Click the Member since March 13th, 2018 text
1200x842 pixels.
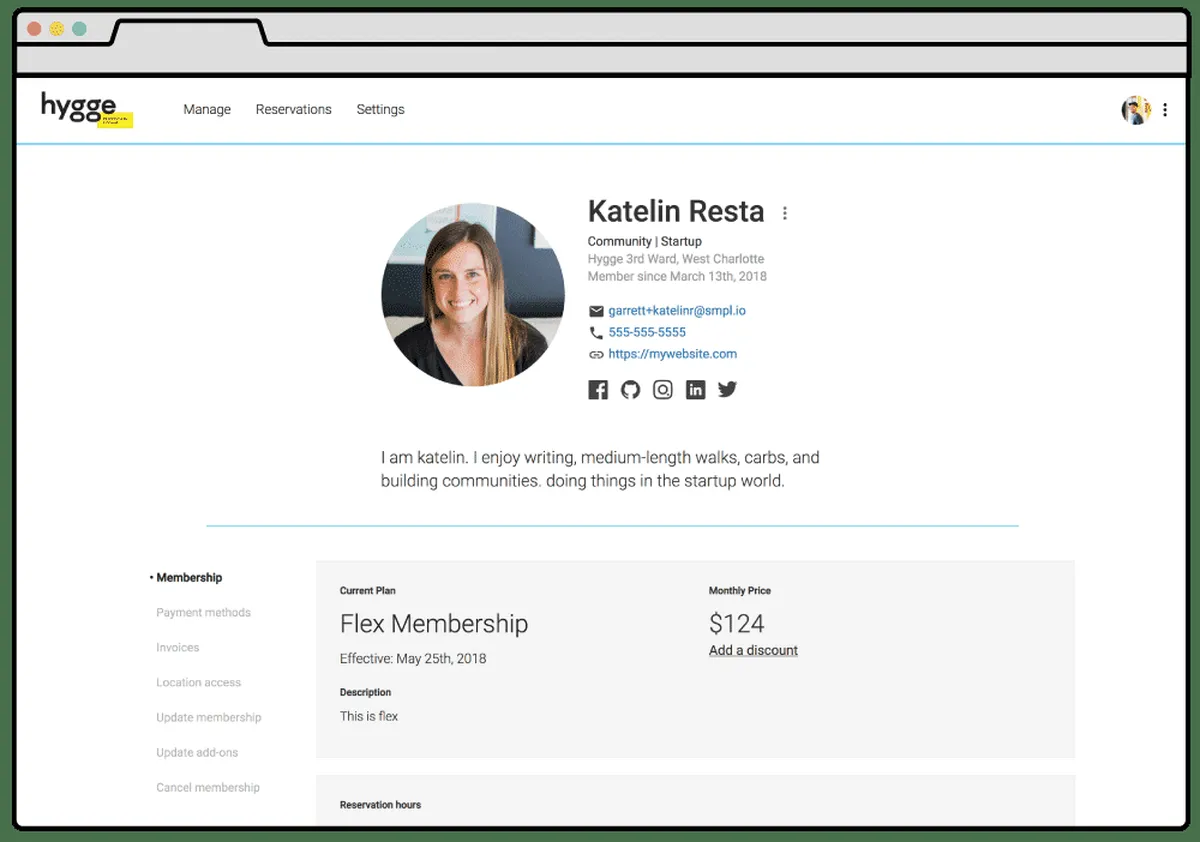[x=677, y=276]
